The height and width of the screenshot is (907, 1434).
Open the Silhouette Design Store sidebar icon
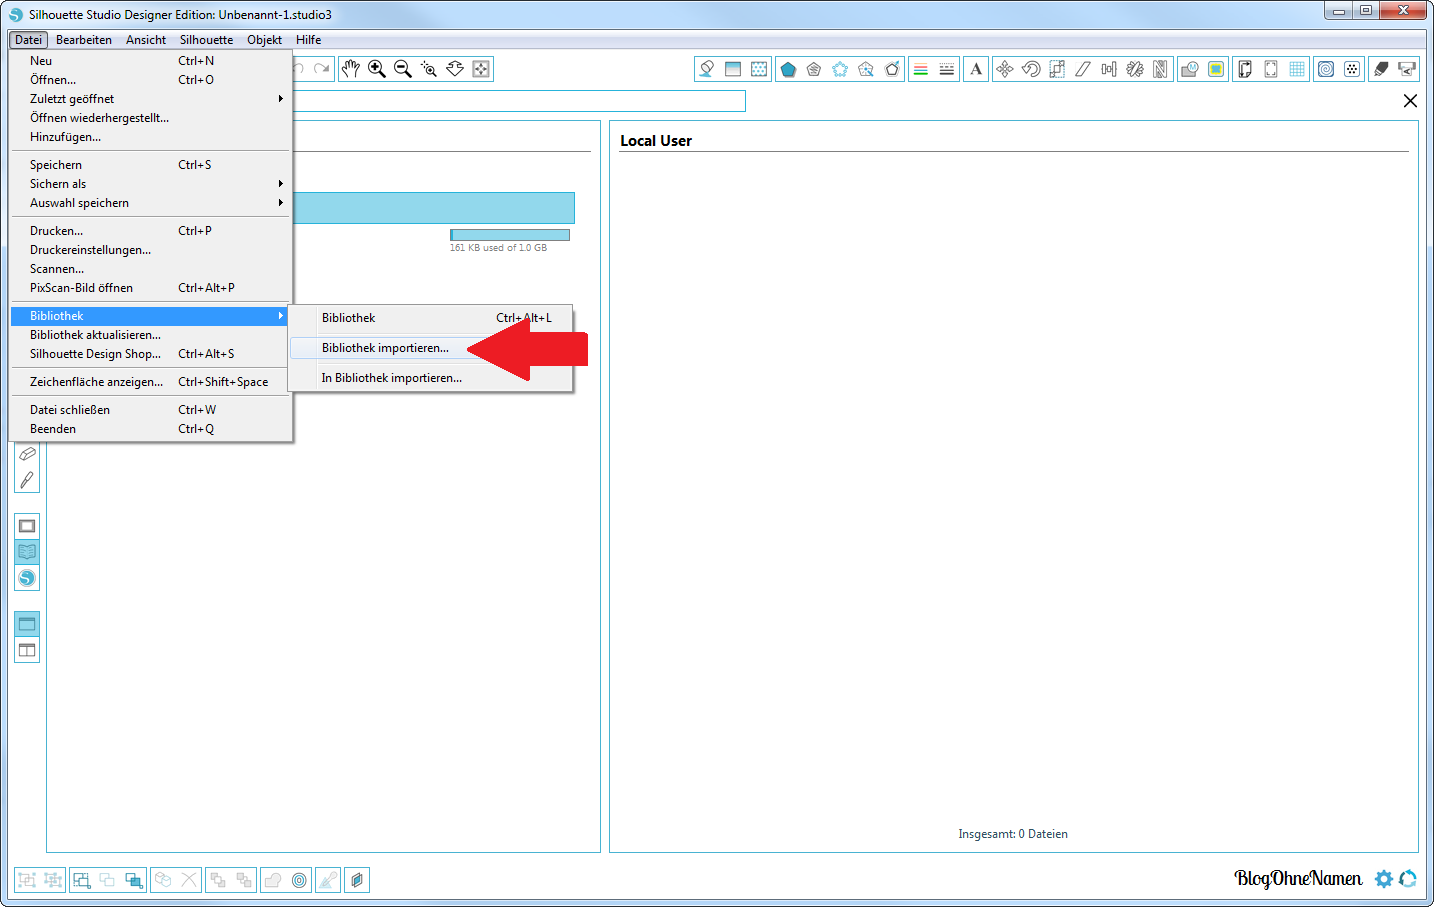(27, 578)
